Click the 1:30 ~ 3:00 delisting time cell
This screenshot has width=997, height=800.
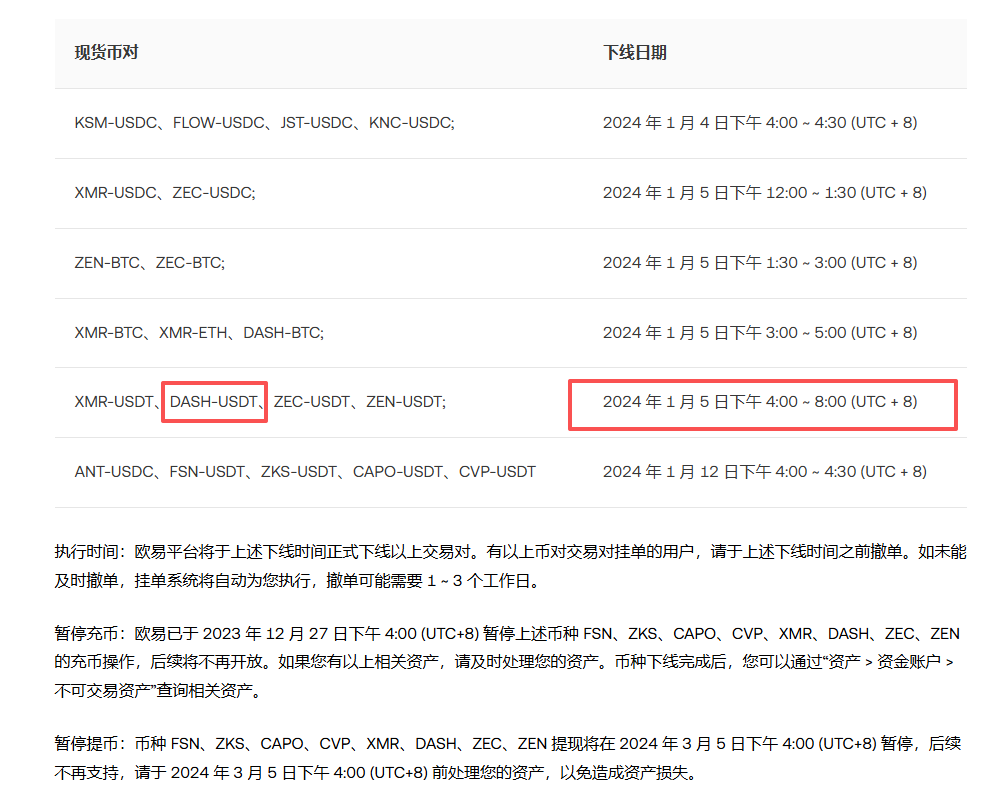point(759,263)
